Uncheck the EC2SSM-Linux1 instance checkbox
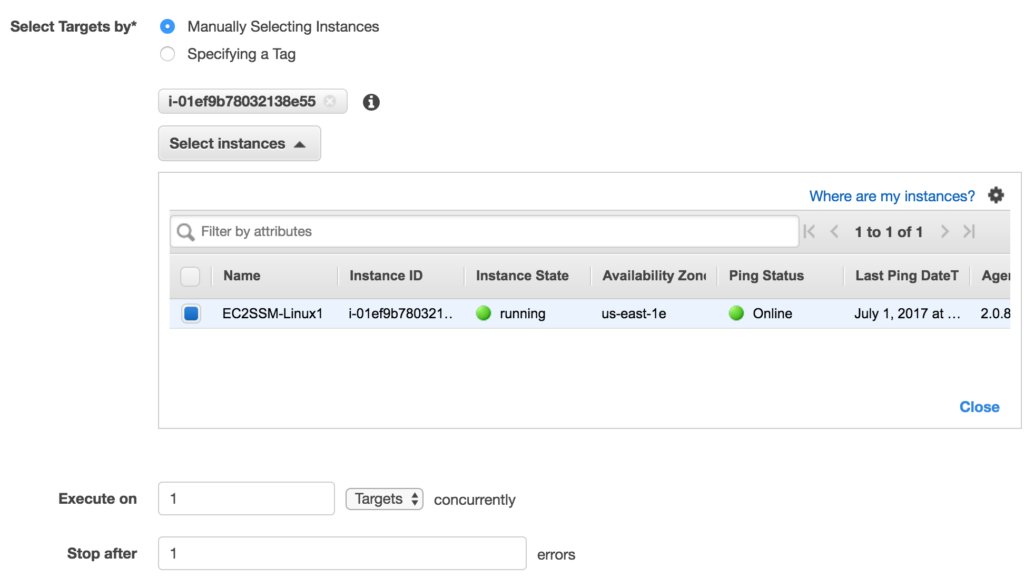 [190, 314]
